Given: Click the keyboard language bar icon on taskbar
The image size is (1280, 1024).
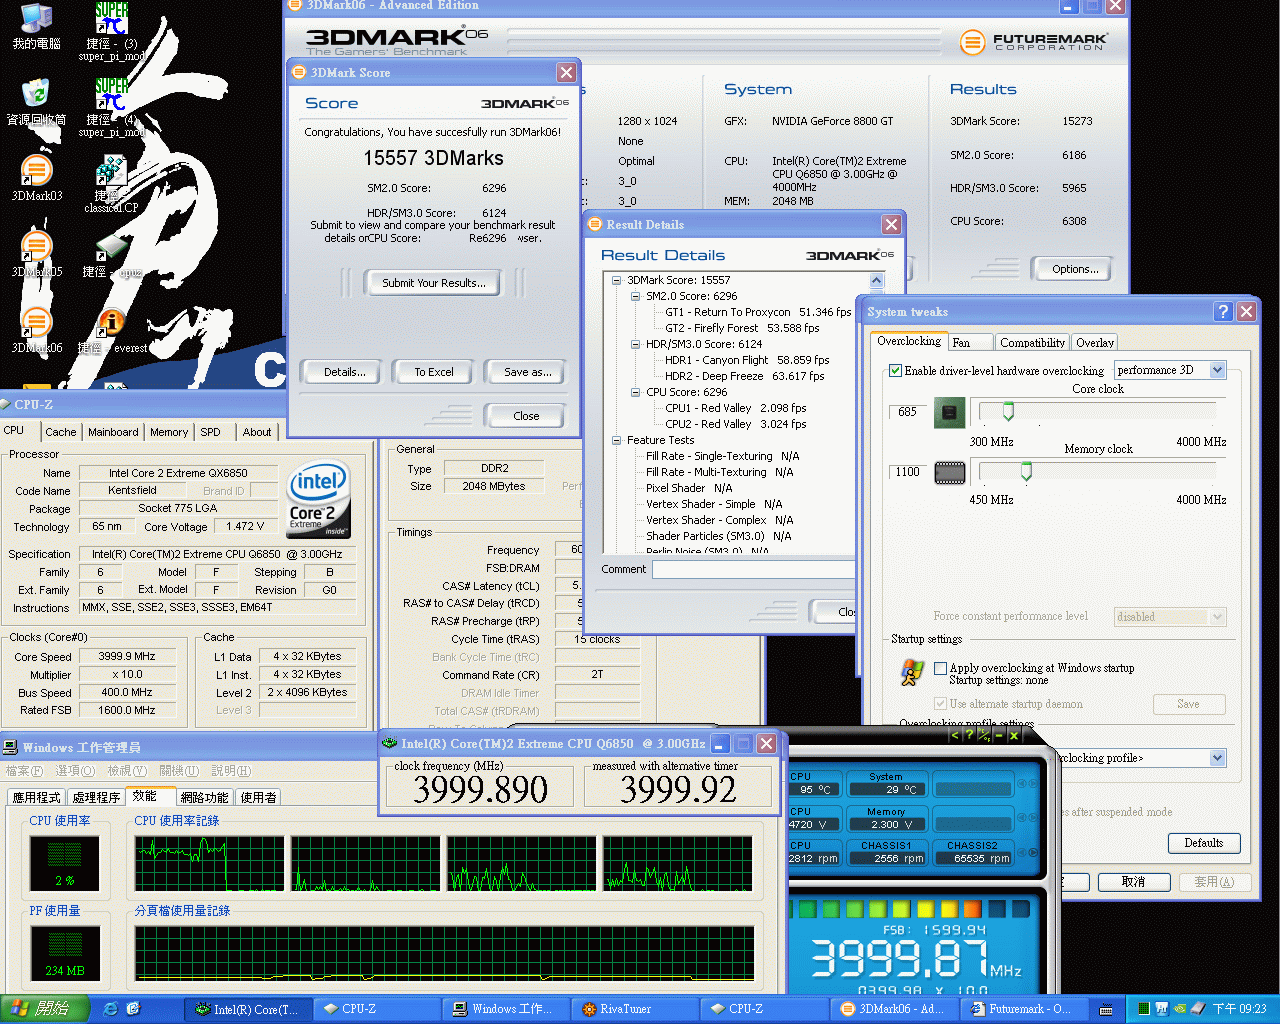Looking at the screenshot, I should coord(1106,1009).
